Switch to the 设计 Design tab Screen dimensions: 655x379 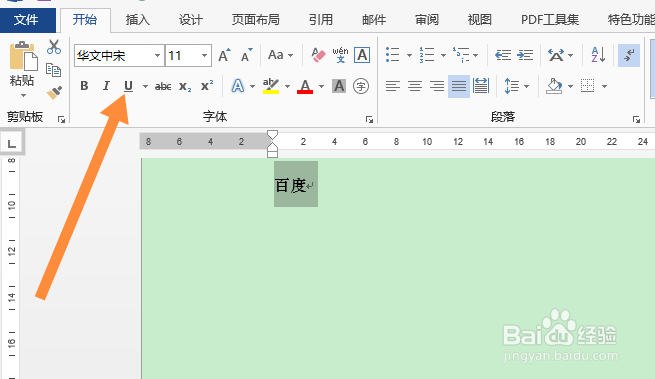click(190, 20)
